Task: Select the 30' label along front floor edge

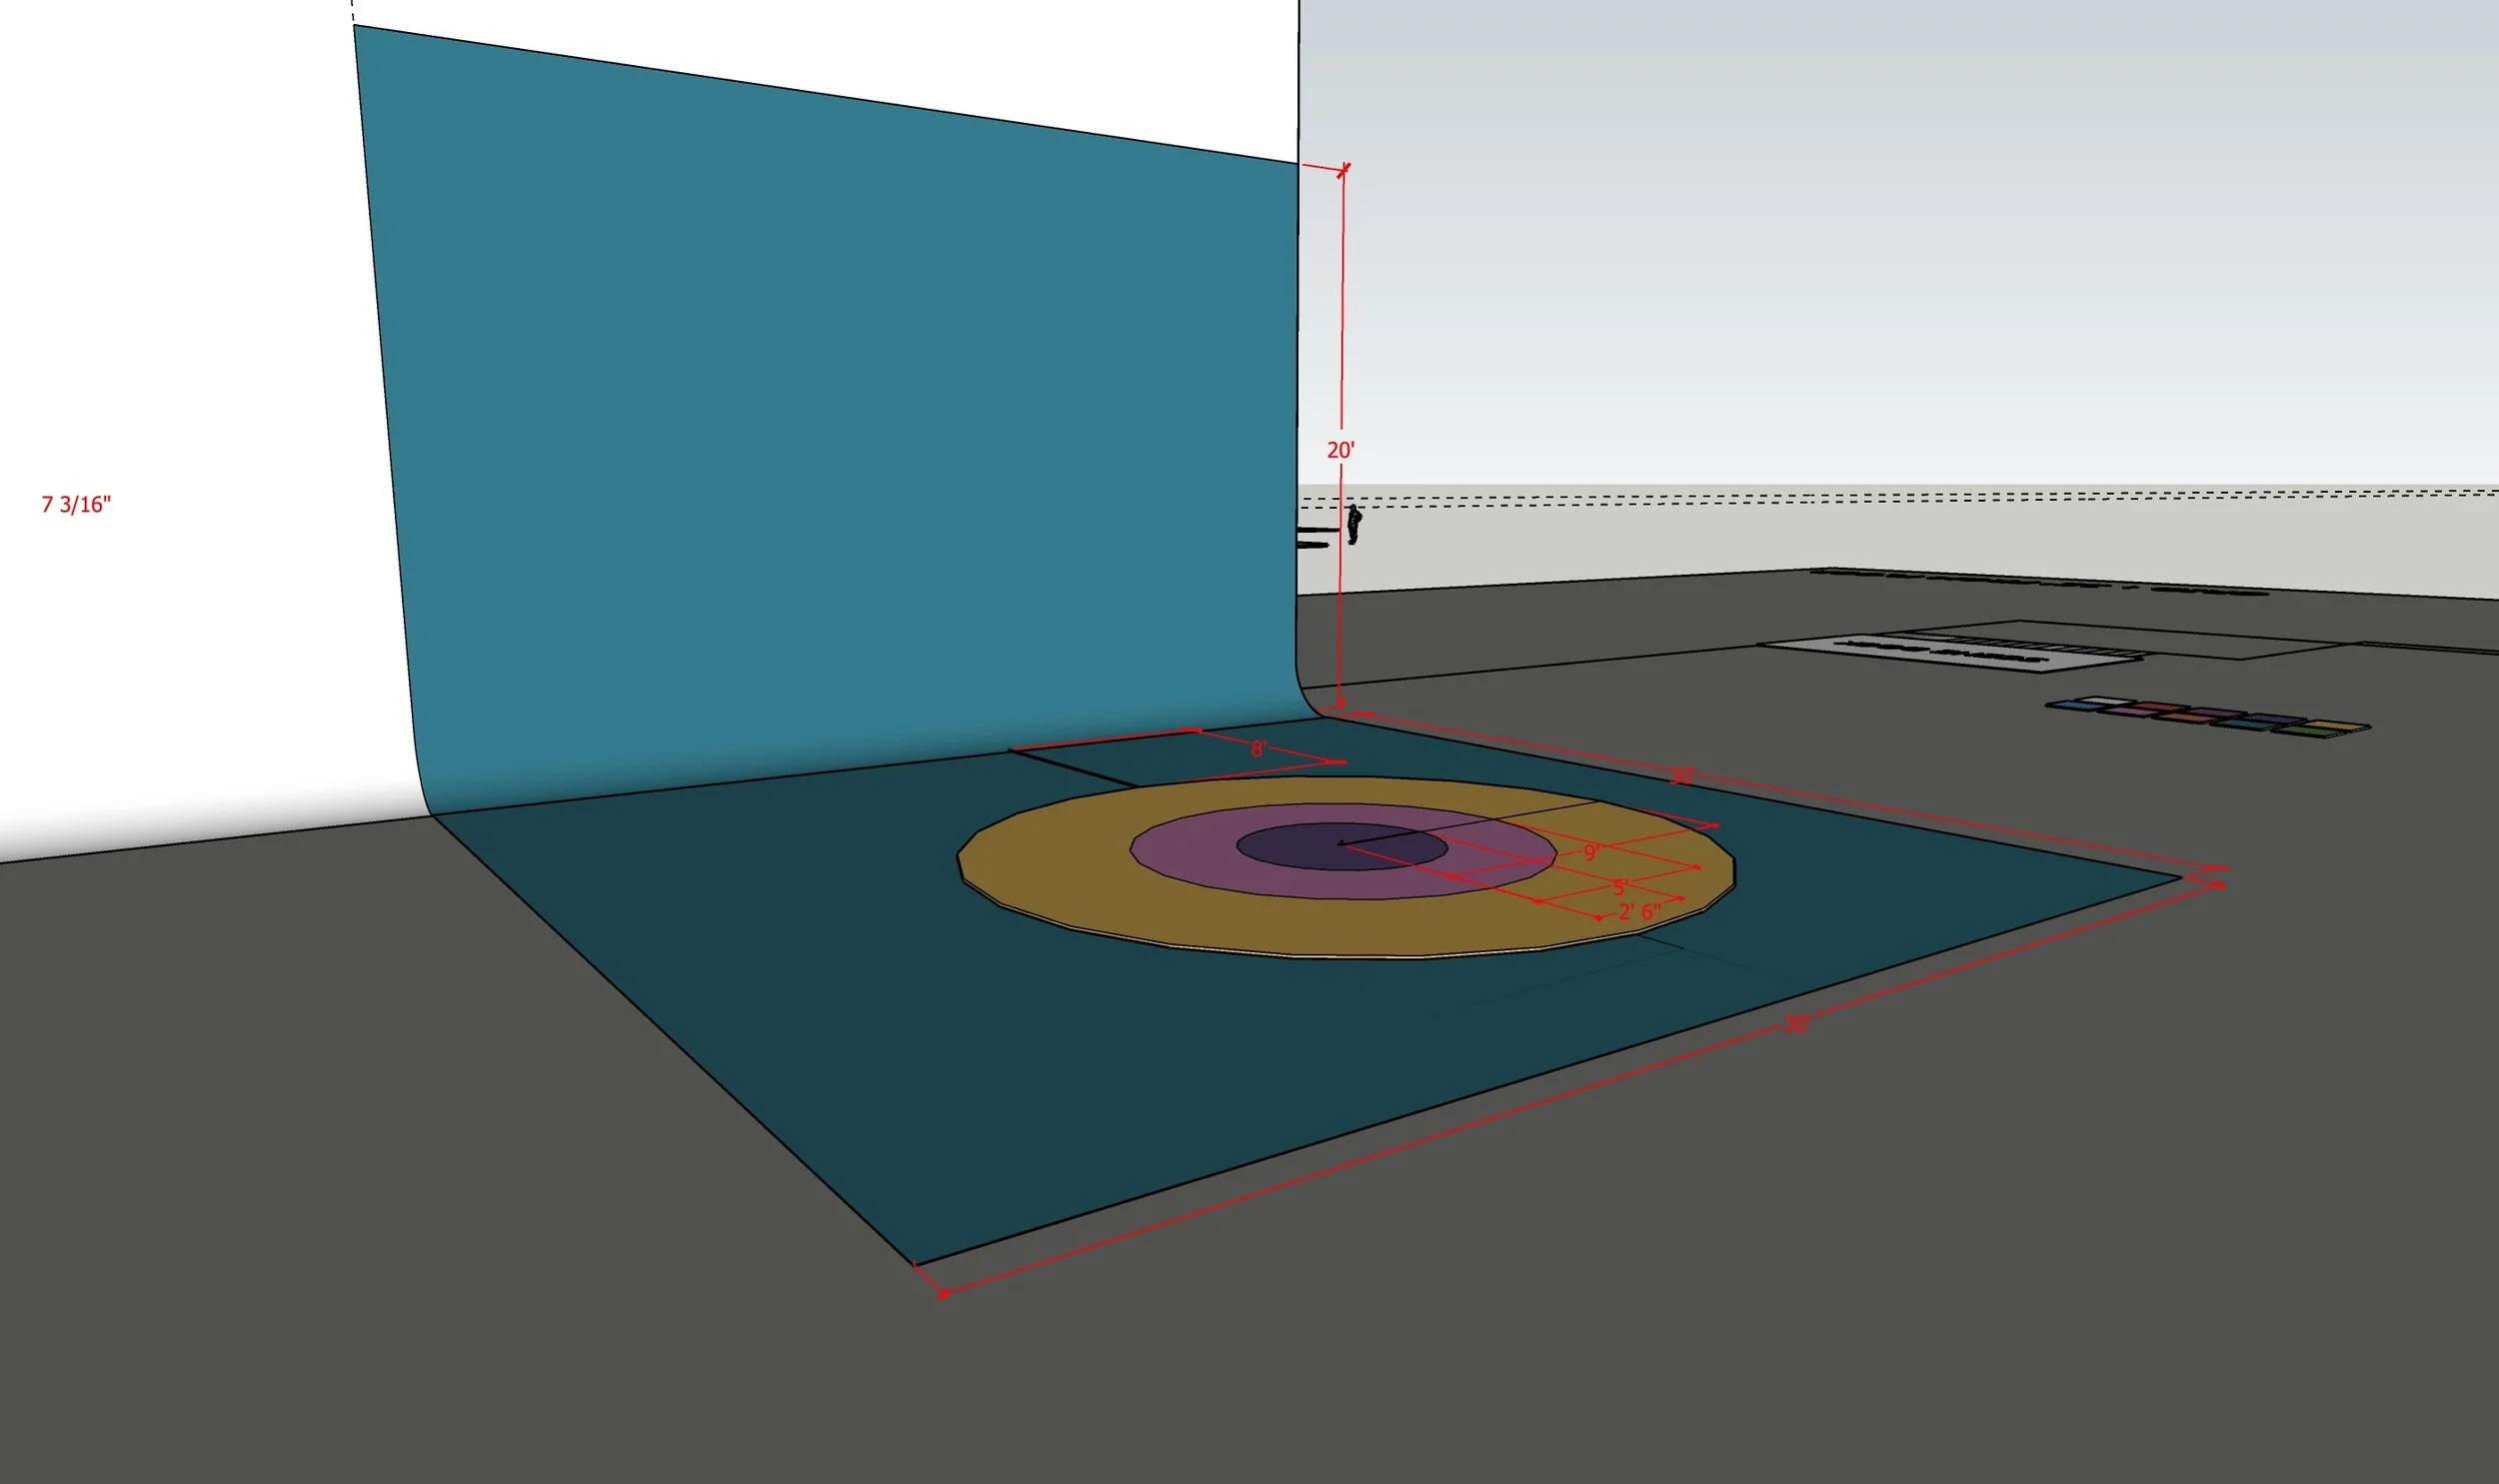Action: (1796, 1024)
